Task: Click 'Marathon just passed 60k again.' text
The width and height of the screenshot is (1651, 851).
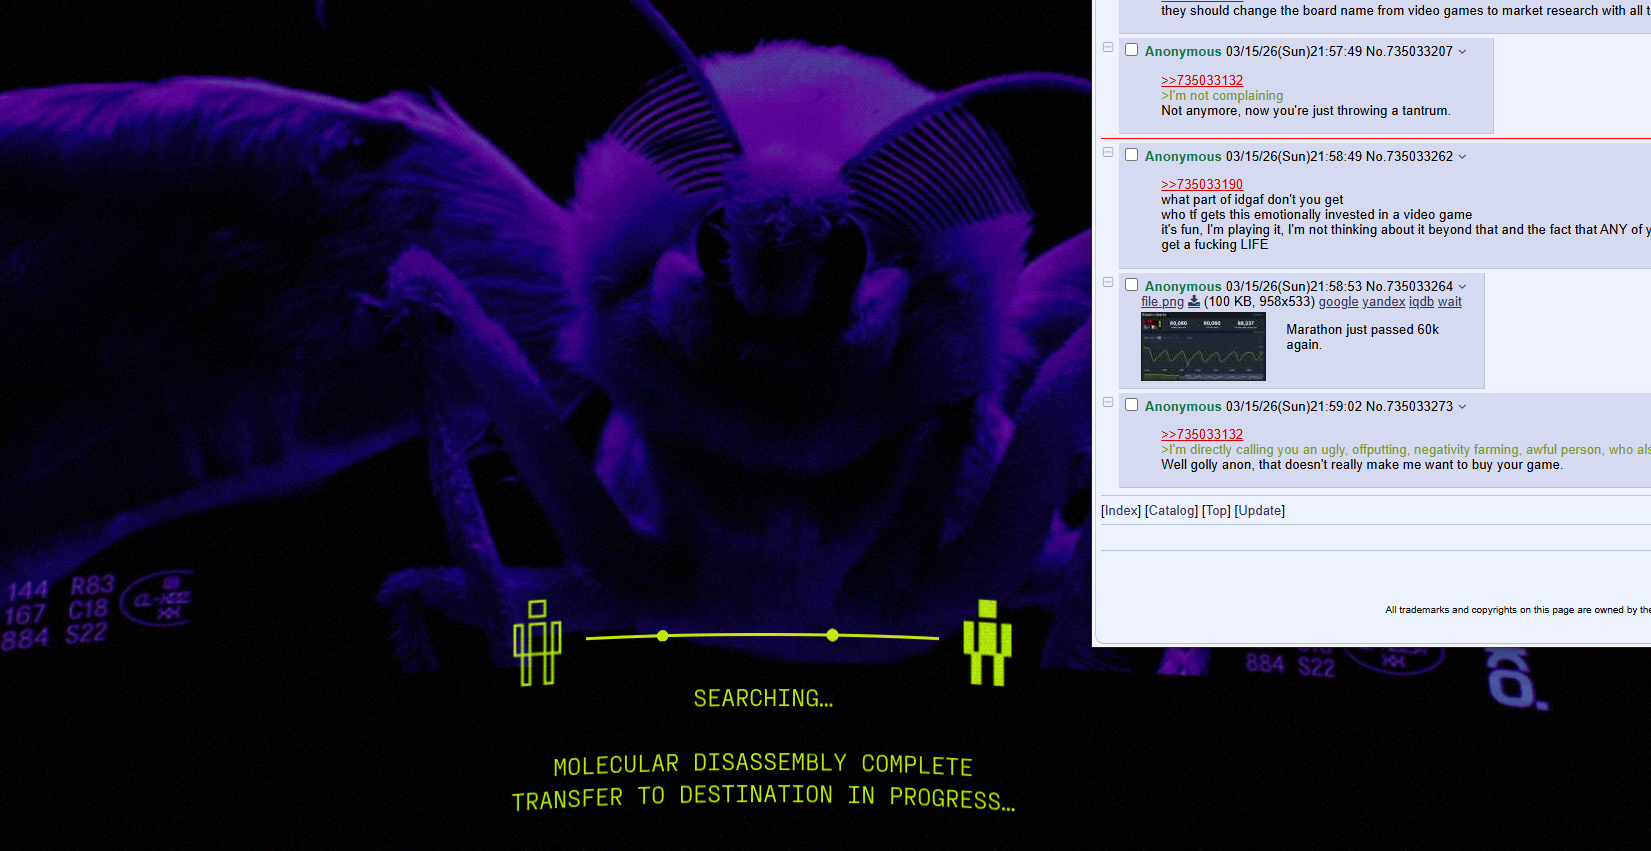Action: (x=1362, y=337)
